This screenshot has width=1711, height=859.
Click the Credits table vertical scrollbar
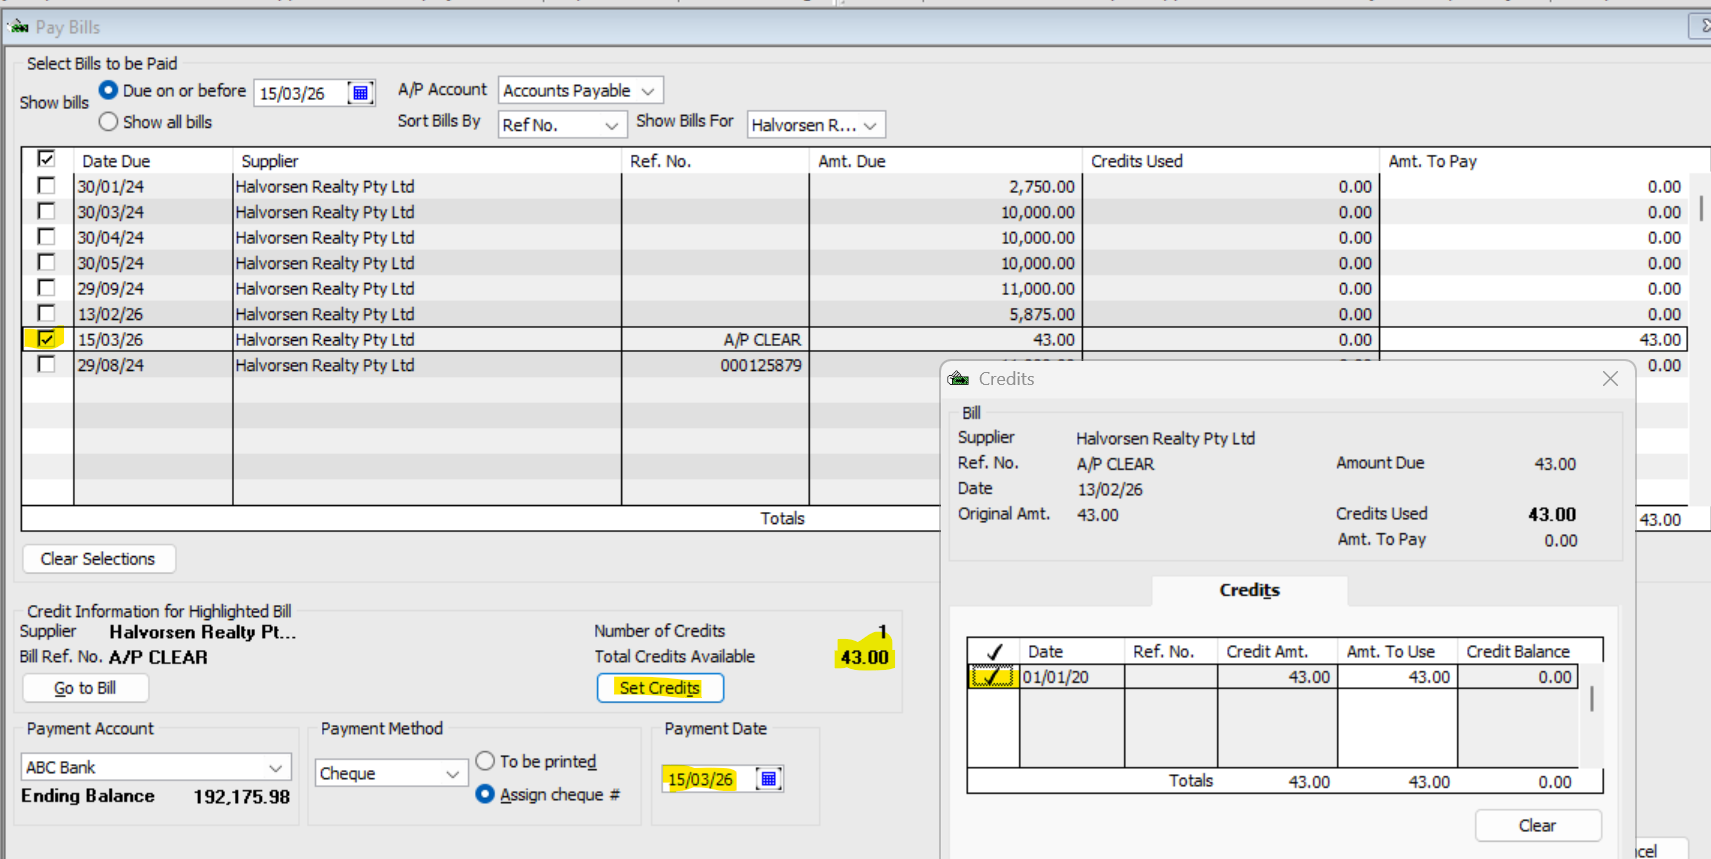1591,699
